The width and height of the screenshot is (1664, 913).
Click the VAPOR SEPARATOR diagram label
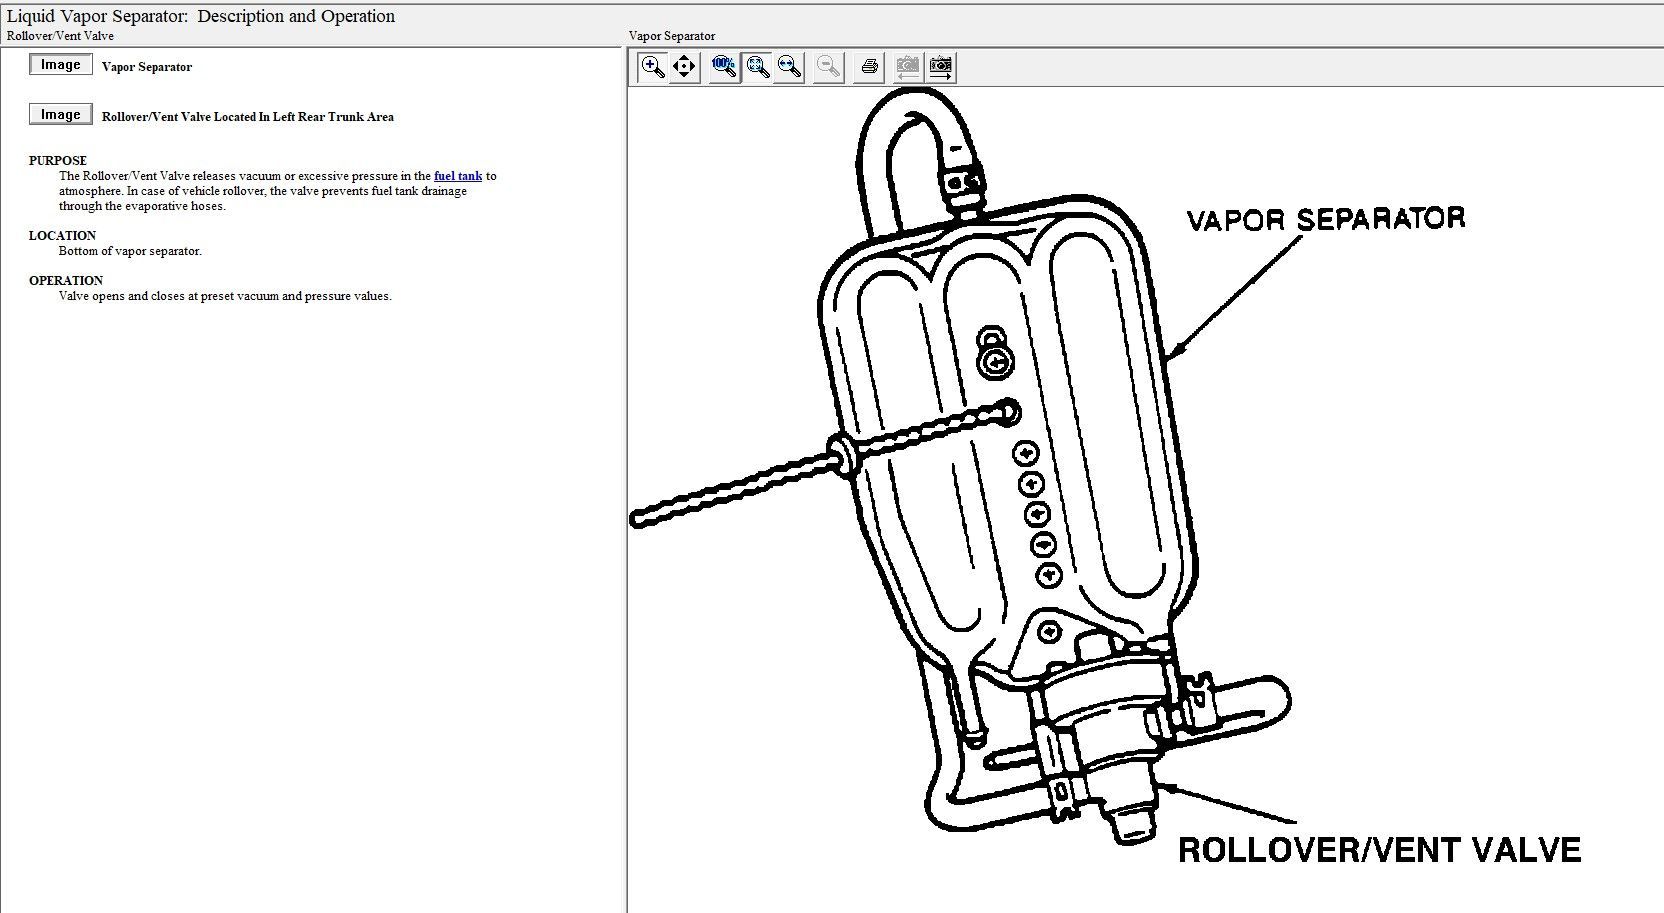click(1325, 219)
